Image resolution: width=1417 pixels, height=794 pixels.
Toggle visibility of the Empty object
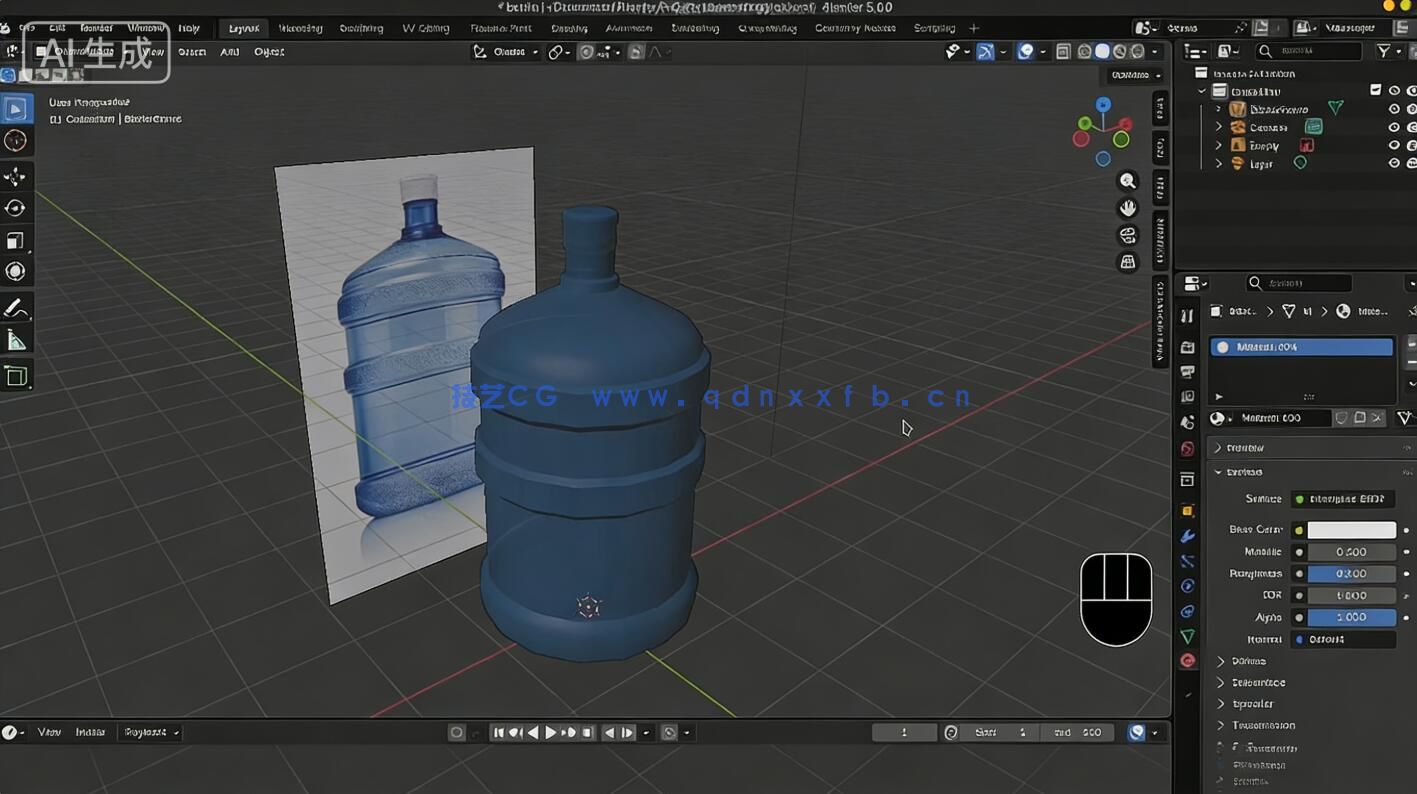(x=1394, y=145)
